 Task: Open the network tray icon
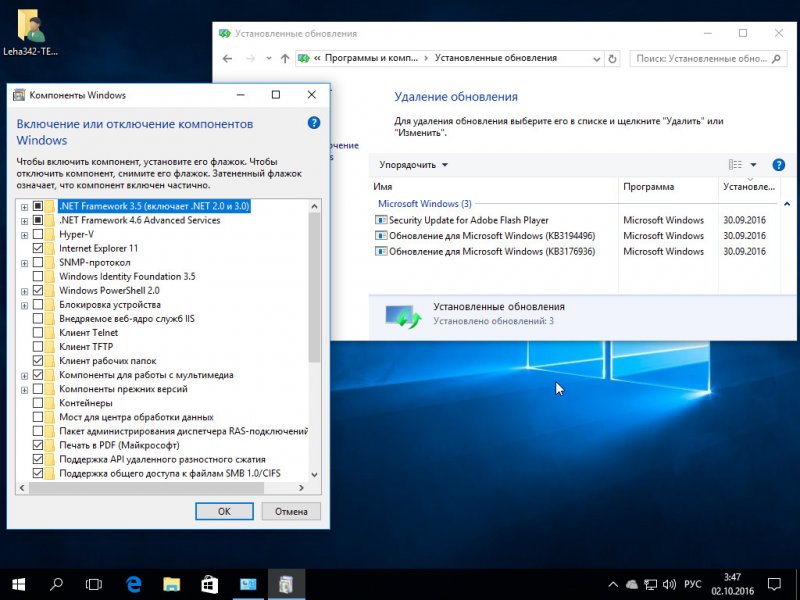[x=650, y=584]
